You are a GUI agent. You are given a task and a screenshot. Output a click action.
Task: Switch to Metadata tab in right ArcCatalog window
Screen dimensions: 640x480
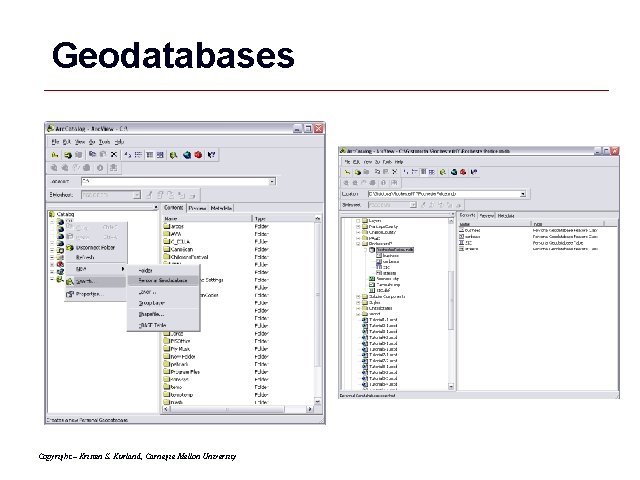click(x=506, y=215)
